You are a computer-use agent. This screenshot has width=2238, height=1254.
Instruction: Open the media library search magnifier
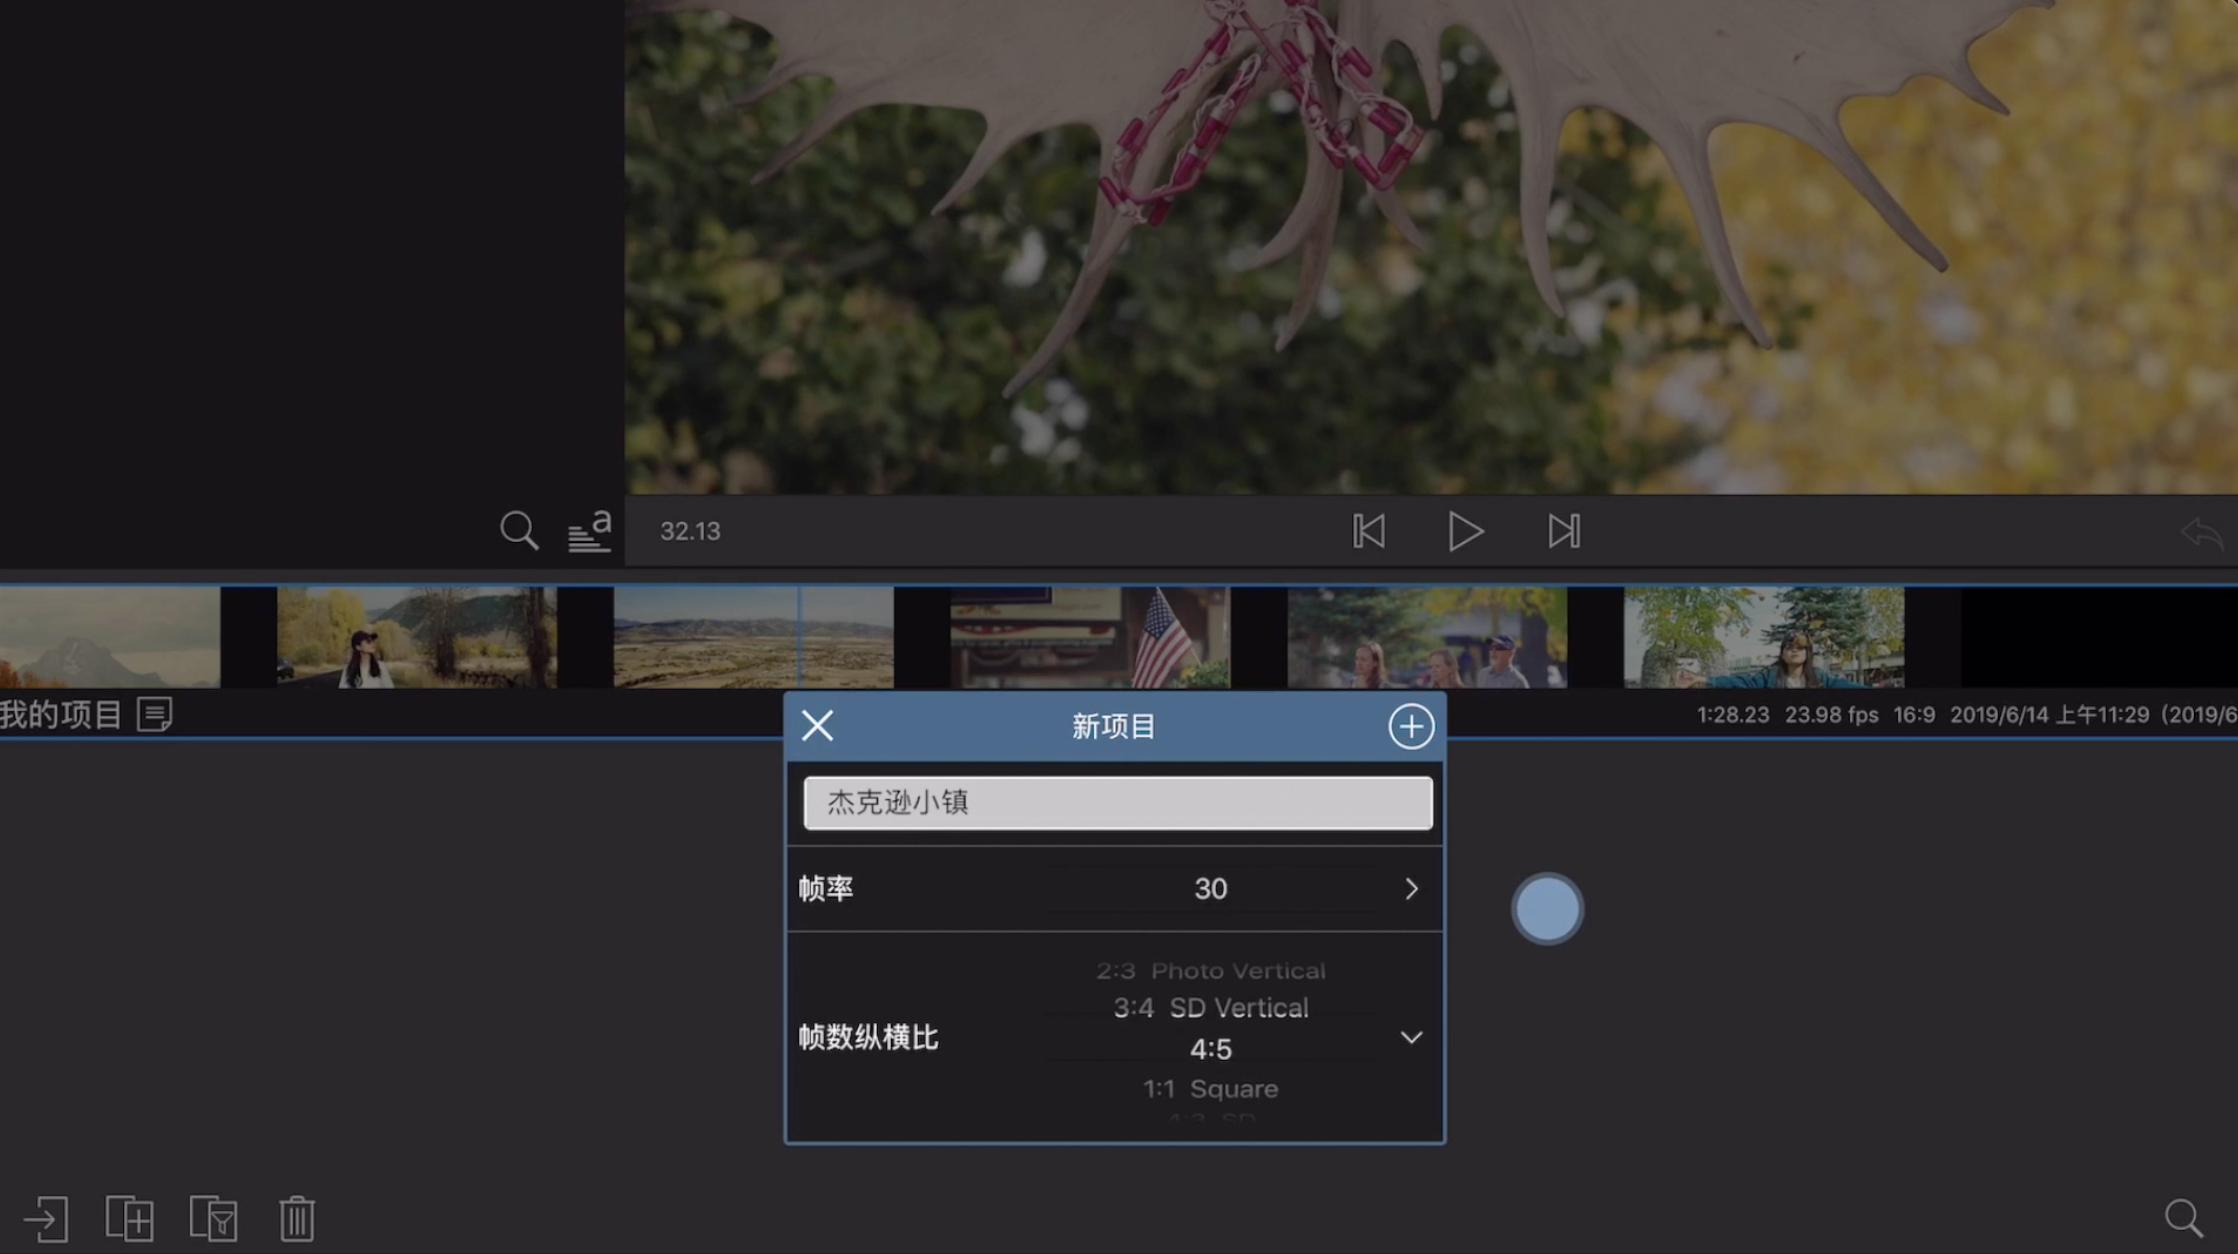click(518, 531)
